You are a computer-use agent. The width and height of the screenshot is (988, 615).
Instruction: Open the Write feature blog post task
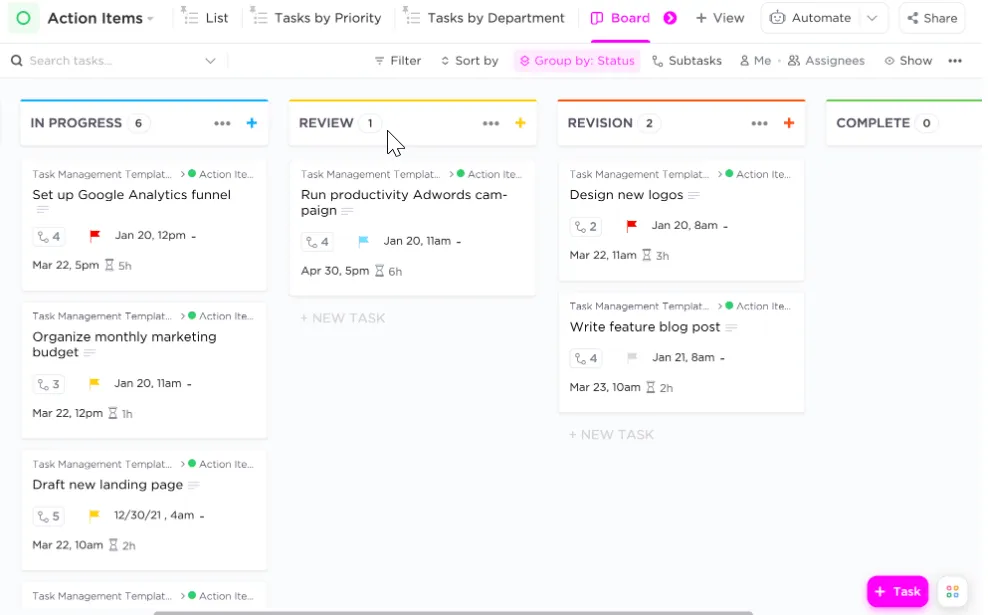click(645, 327)
